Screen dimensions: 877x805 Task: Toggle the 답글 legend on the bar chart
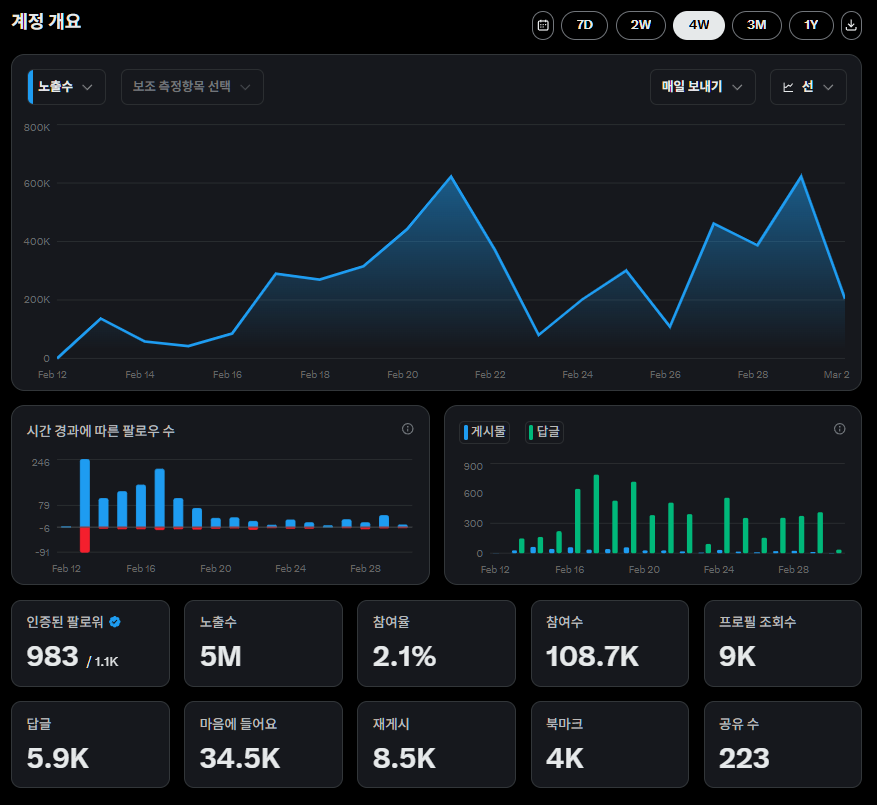tap(543, 432)
